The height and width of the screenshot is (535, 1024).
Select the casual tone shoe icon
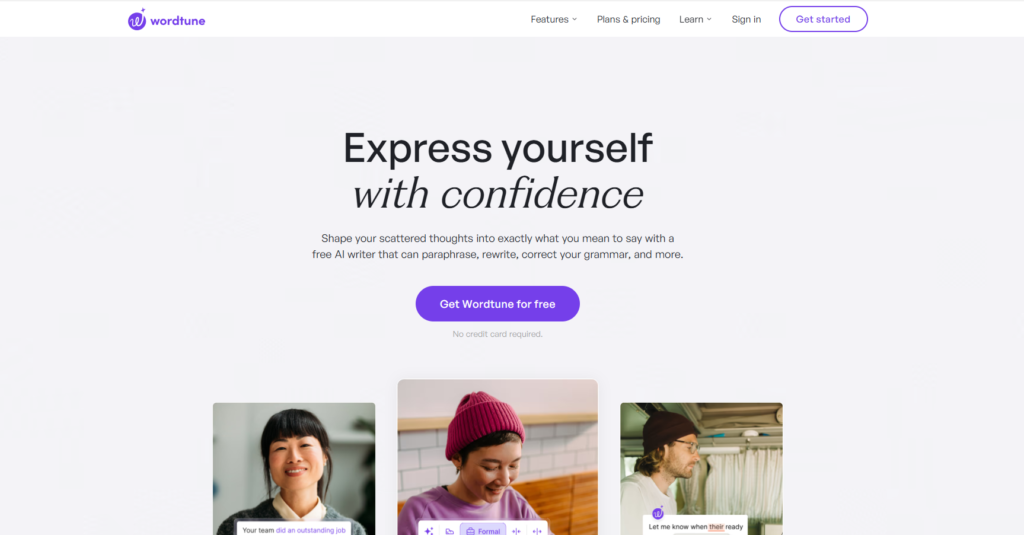point(449,531)
